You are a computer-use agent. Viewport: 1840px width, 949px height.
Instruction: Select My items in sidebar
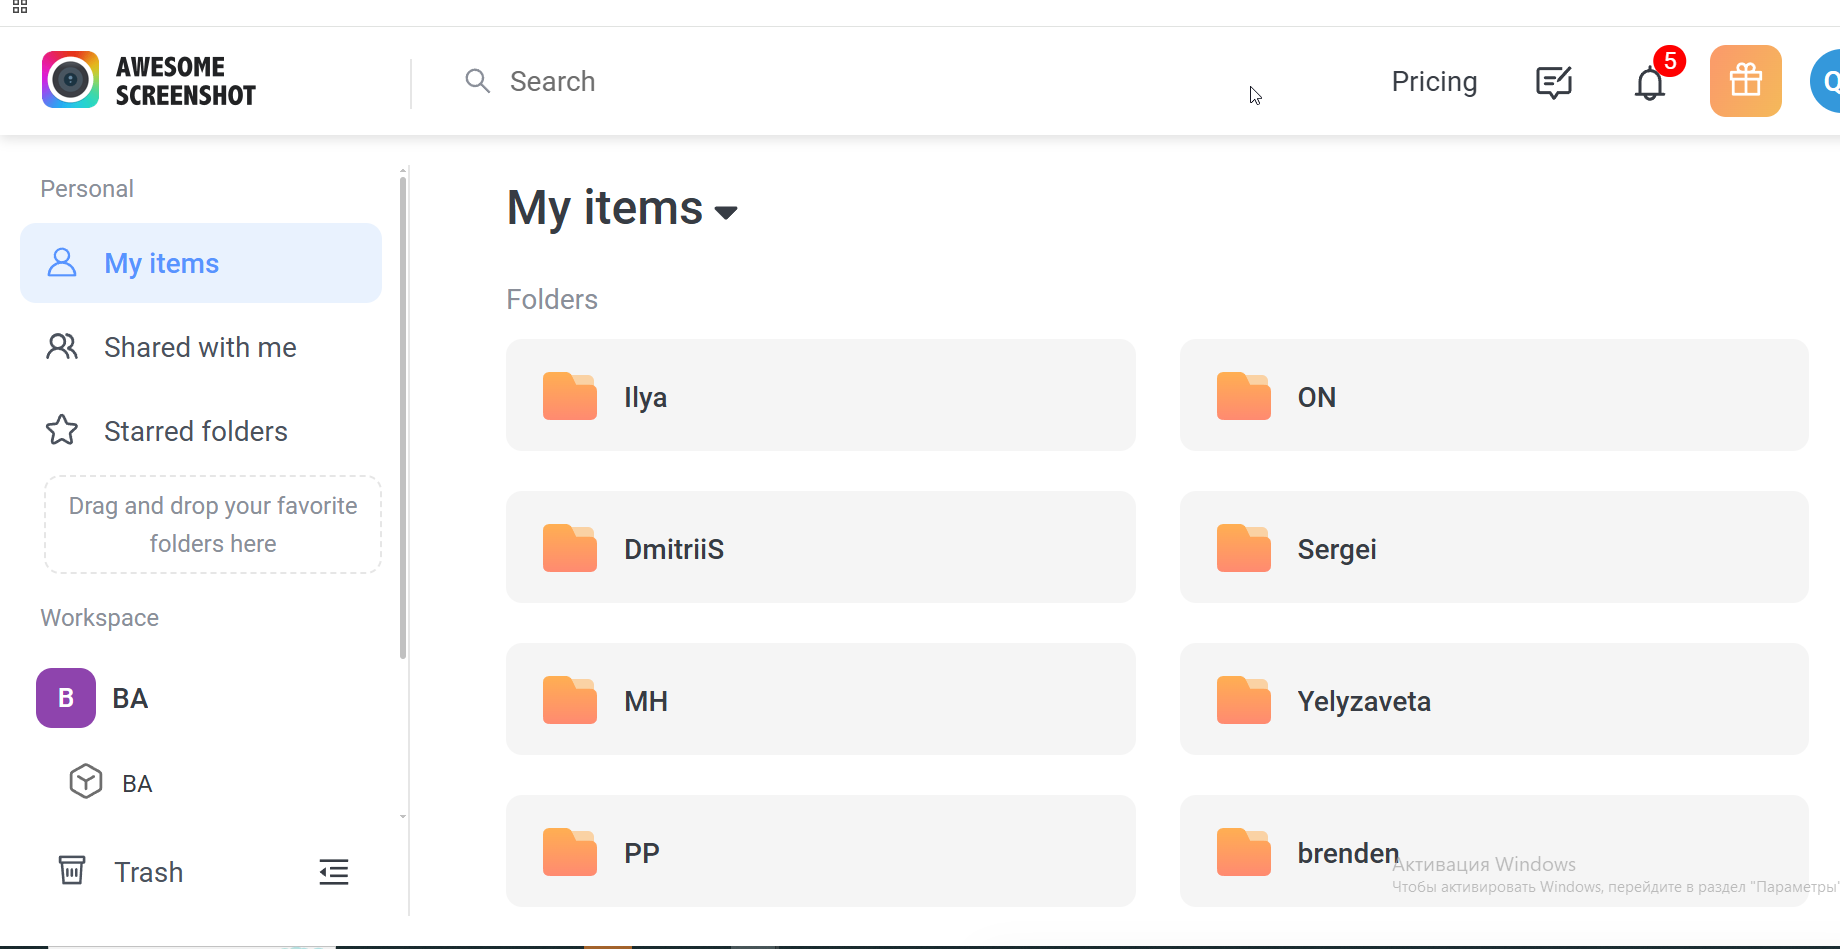coord(201,263)
